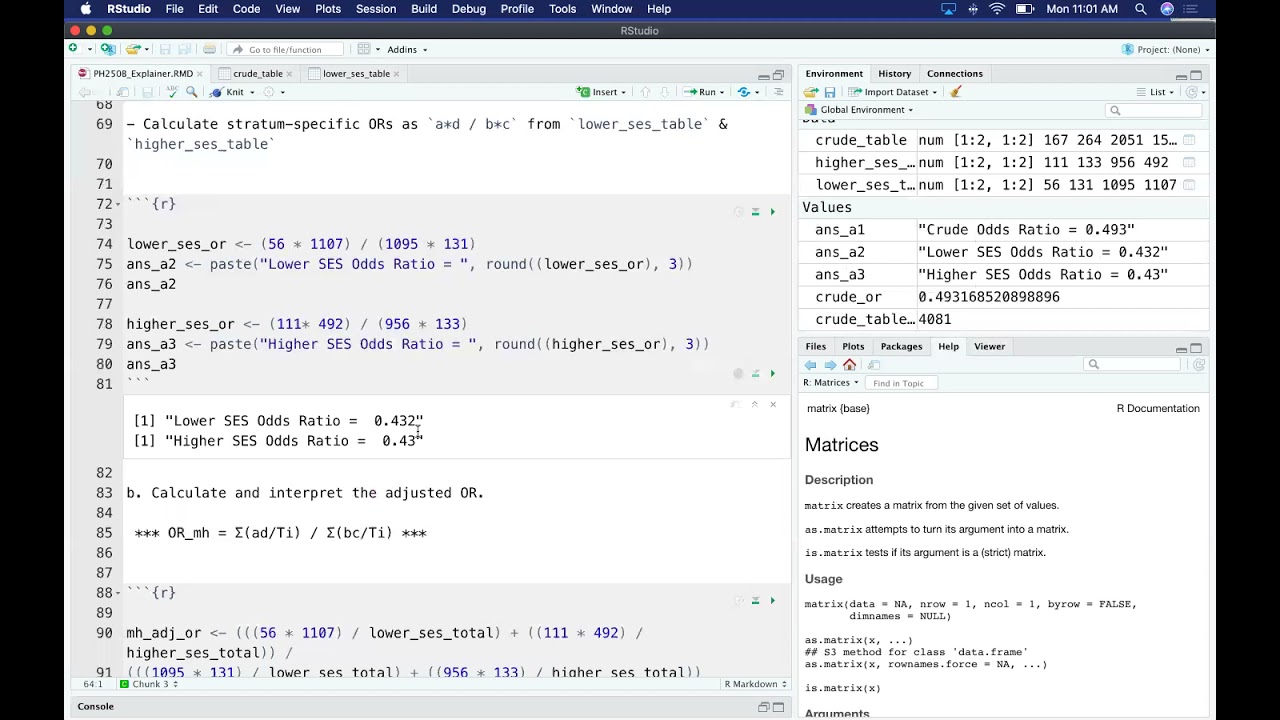
Task: Switch to the crude_table tab
Action: tap(258, 73)
